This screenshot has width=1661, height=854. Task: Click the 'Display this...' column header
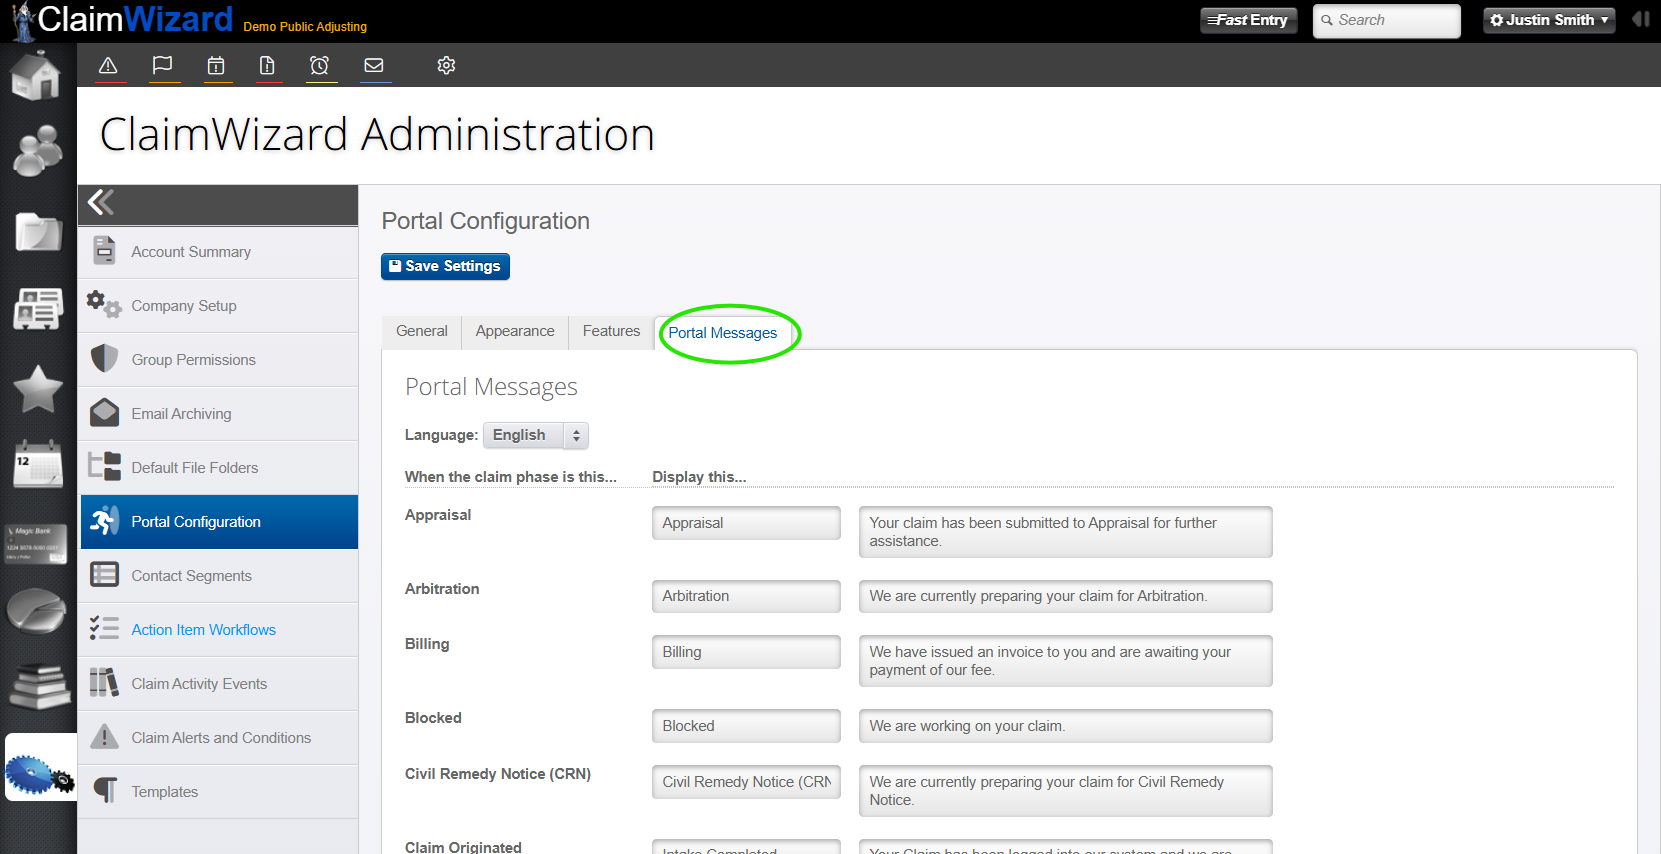coord(699,477)
